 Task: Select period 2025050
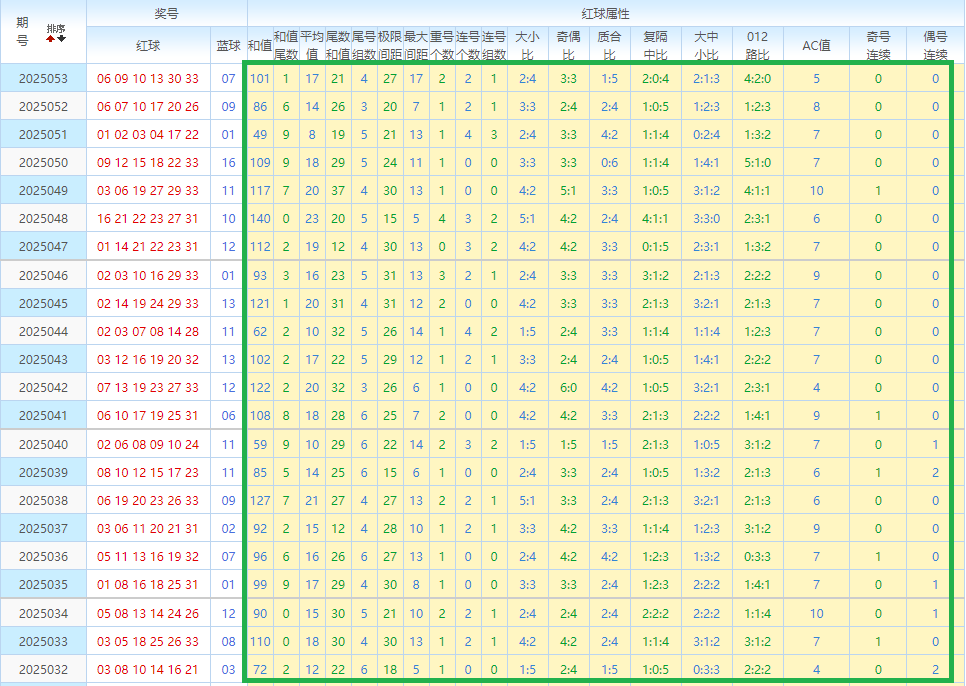43,163
